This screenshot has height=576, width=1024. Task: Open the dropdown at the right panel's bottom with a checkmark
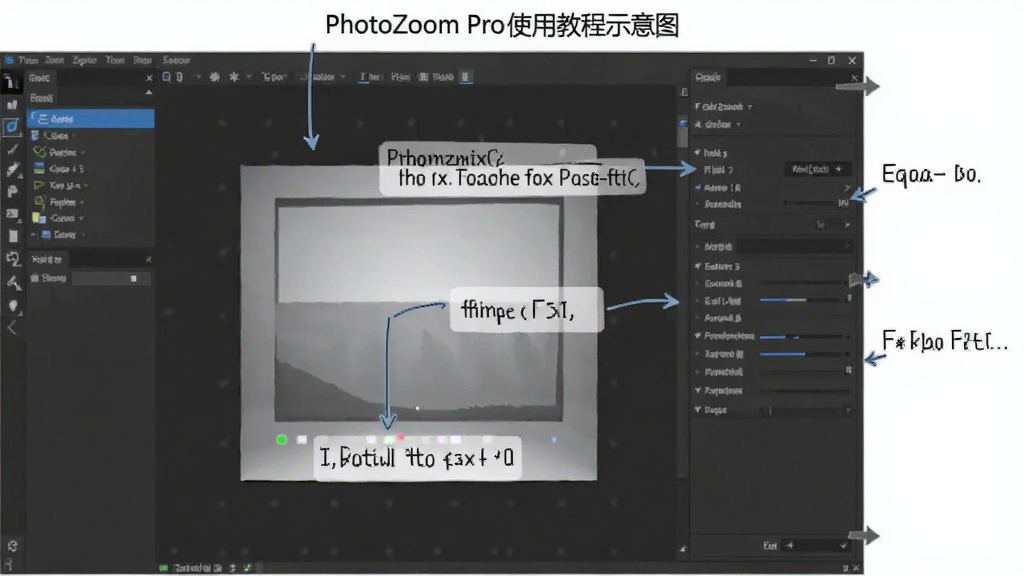(x=816, y=545)
